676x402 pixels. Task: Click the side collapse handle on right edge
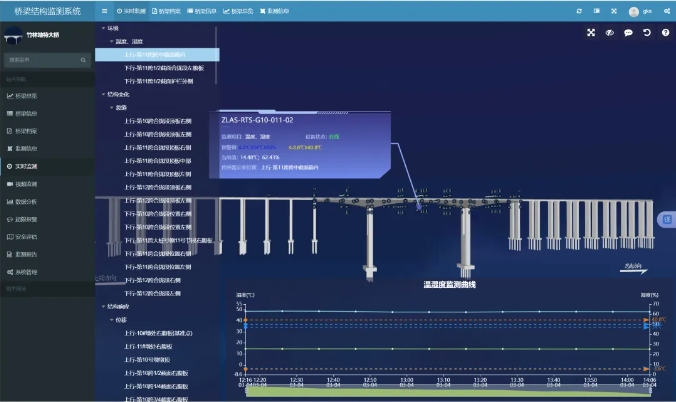[x=664, y=218]
